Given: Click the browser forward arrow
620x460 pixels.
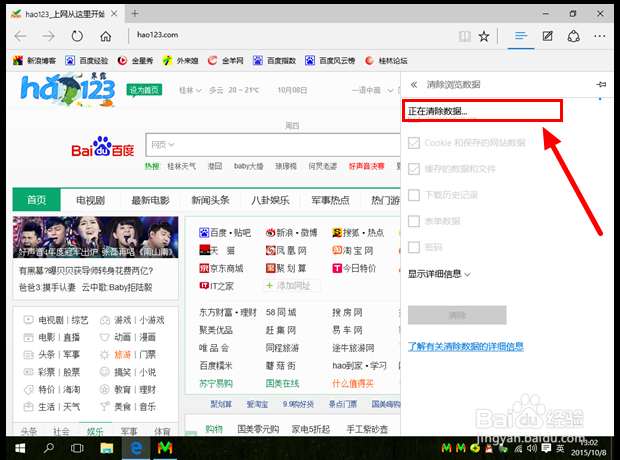Looking at the screenshot, I should 49,36.
